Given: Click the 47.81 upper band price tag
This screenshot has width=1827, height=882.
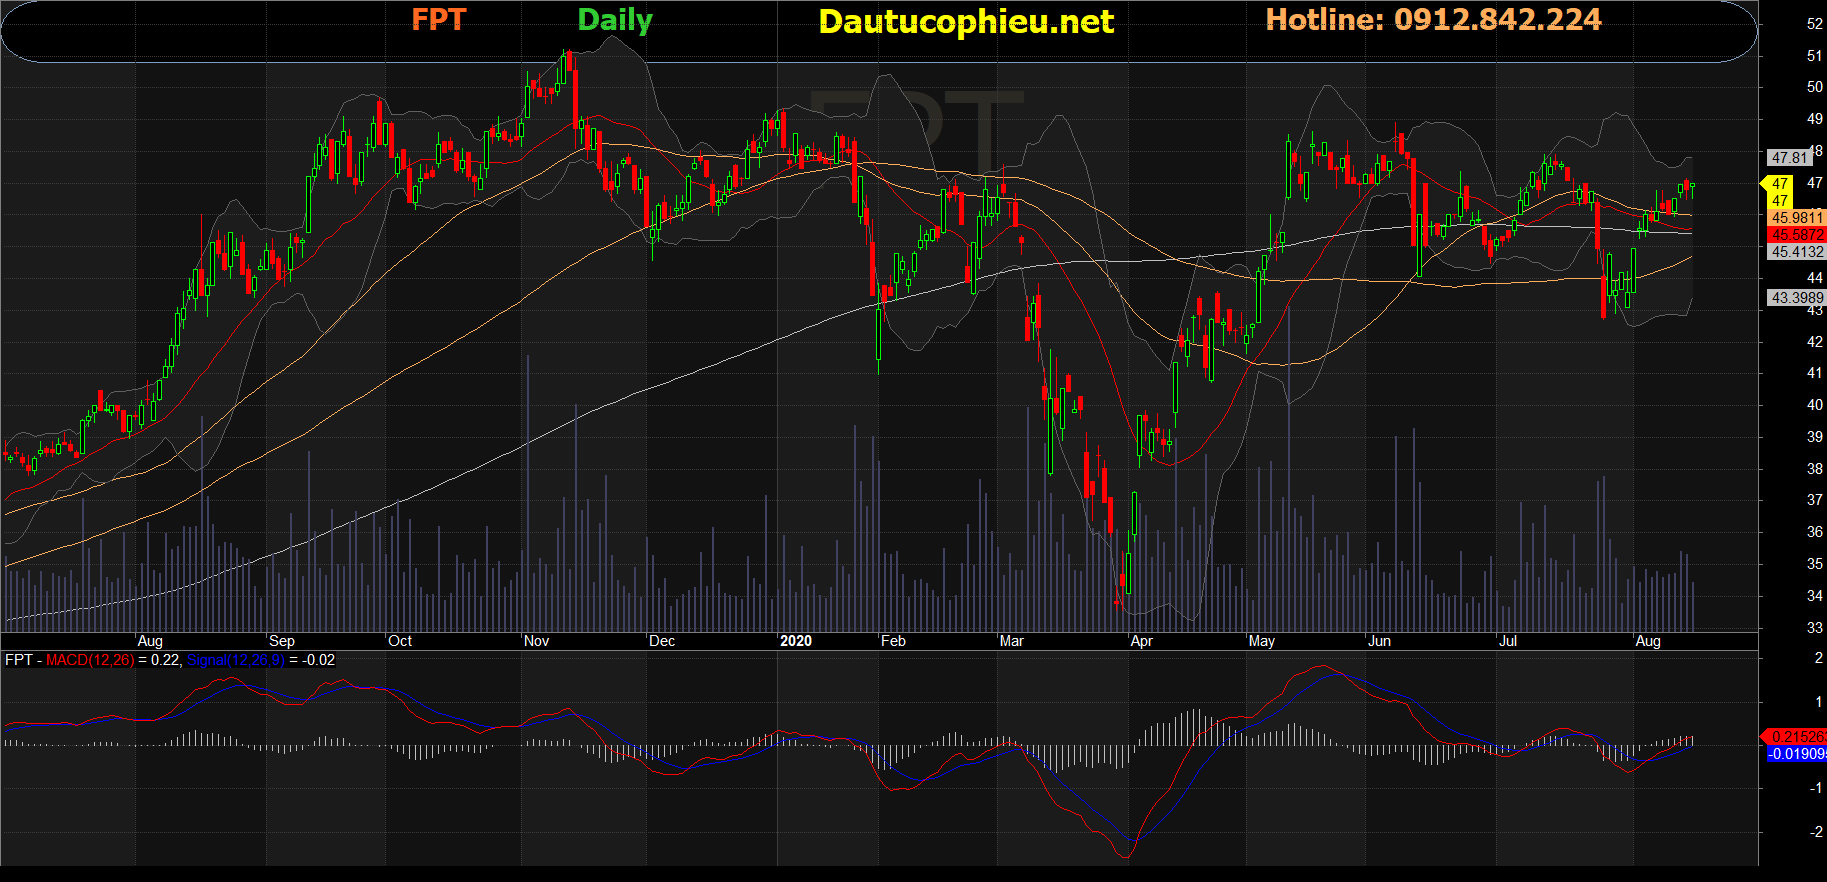Looking at the screenshot, I should [1789, 158].
